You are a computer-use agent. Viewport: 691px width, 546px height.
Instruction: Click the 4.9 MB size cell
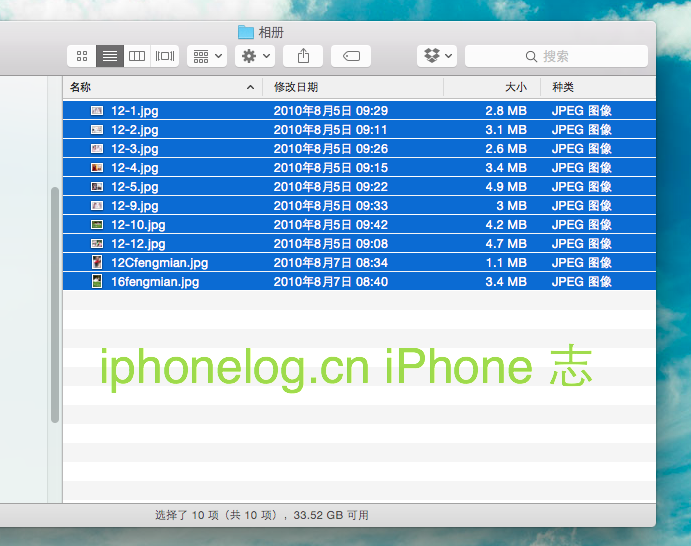506,186
